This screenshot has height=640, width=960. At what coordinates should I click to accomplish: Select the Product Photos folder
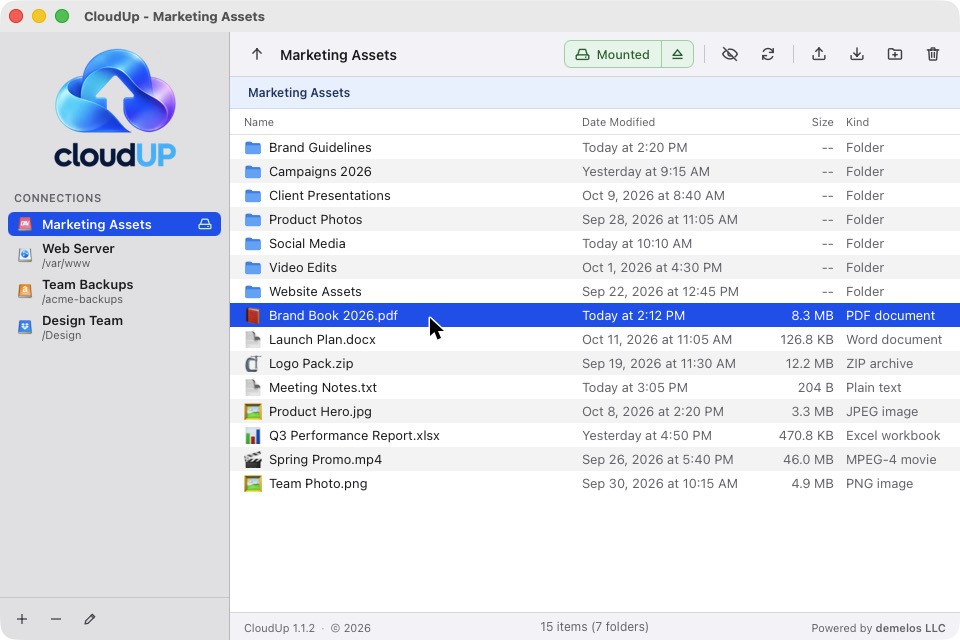[594, 219]
